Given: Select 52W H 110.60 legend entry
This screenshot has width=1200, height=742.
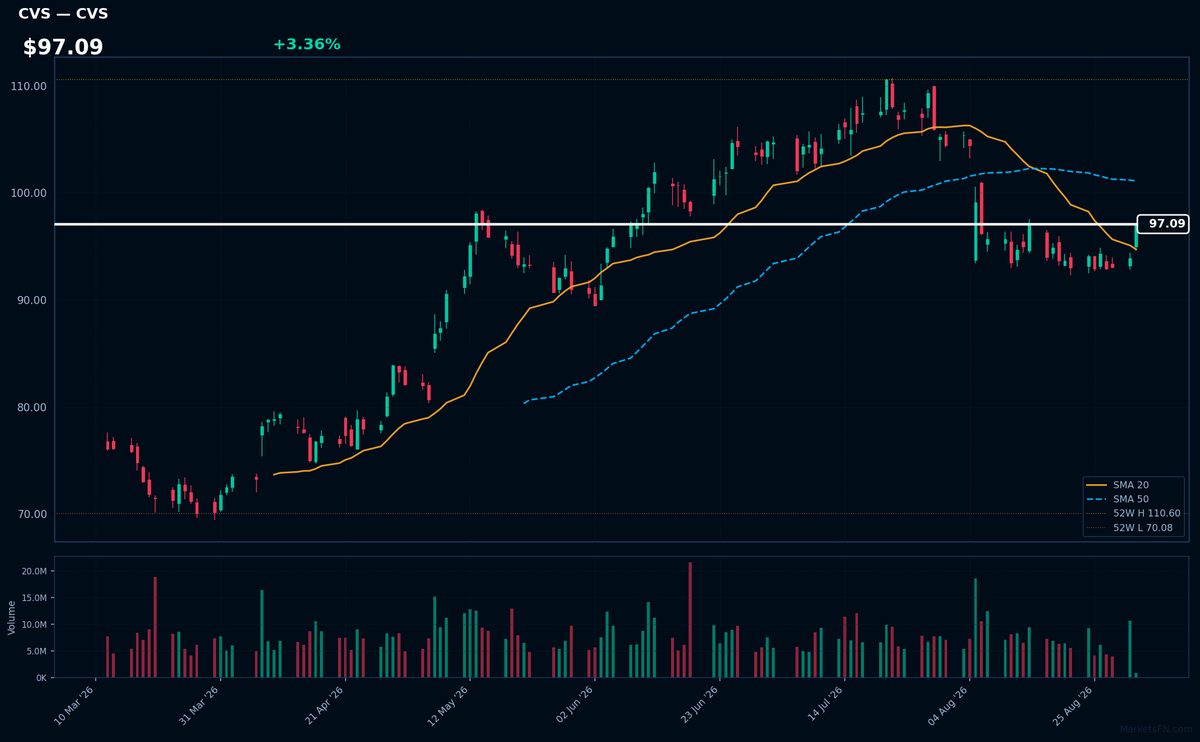Looking at the screenshot, I should pyautogui.click(x=1132, y=513).
